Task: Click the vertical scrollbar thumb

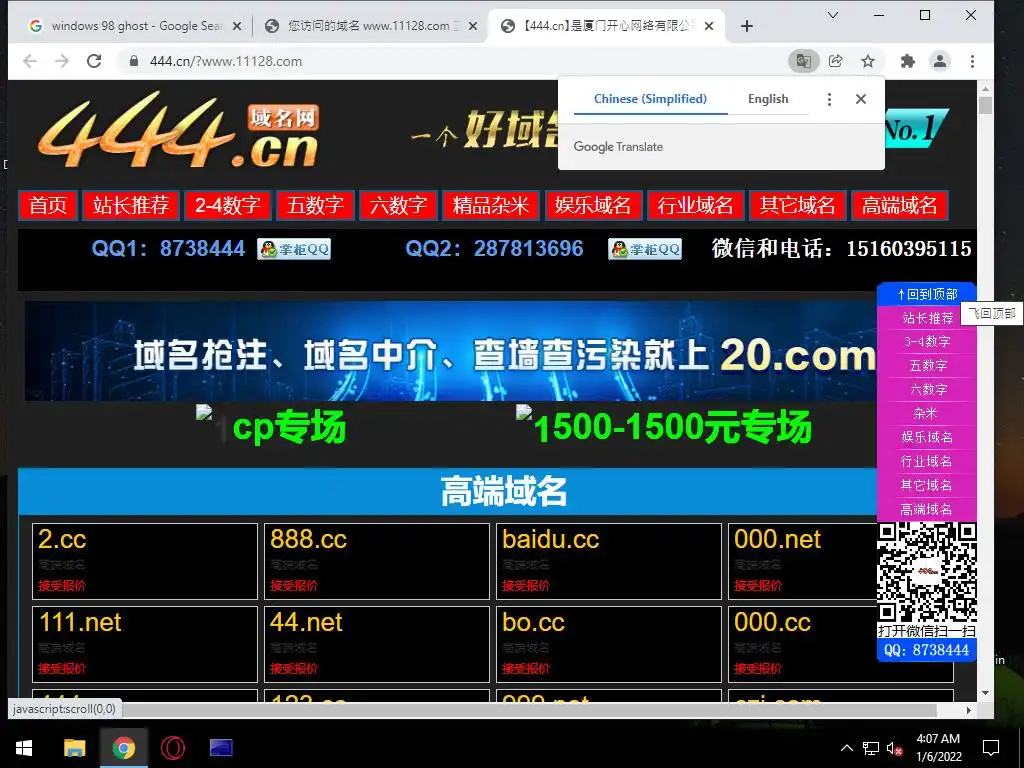Action: point(985,106)
